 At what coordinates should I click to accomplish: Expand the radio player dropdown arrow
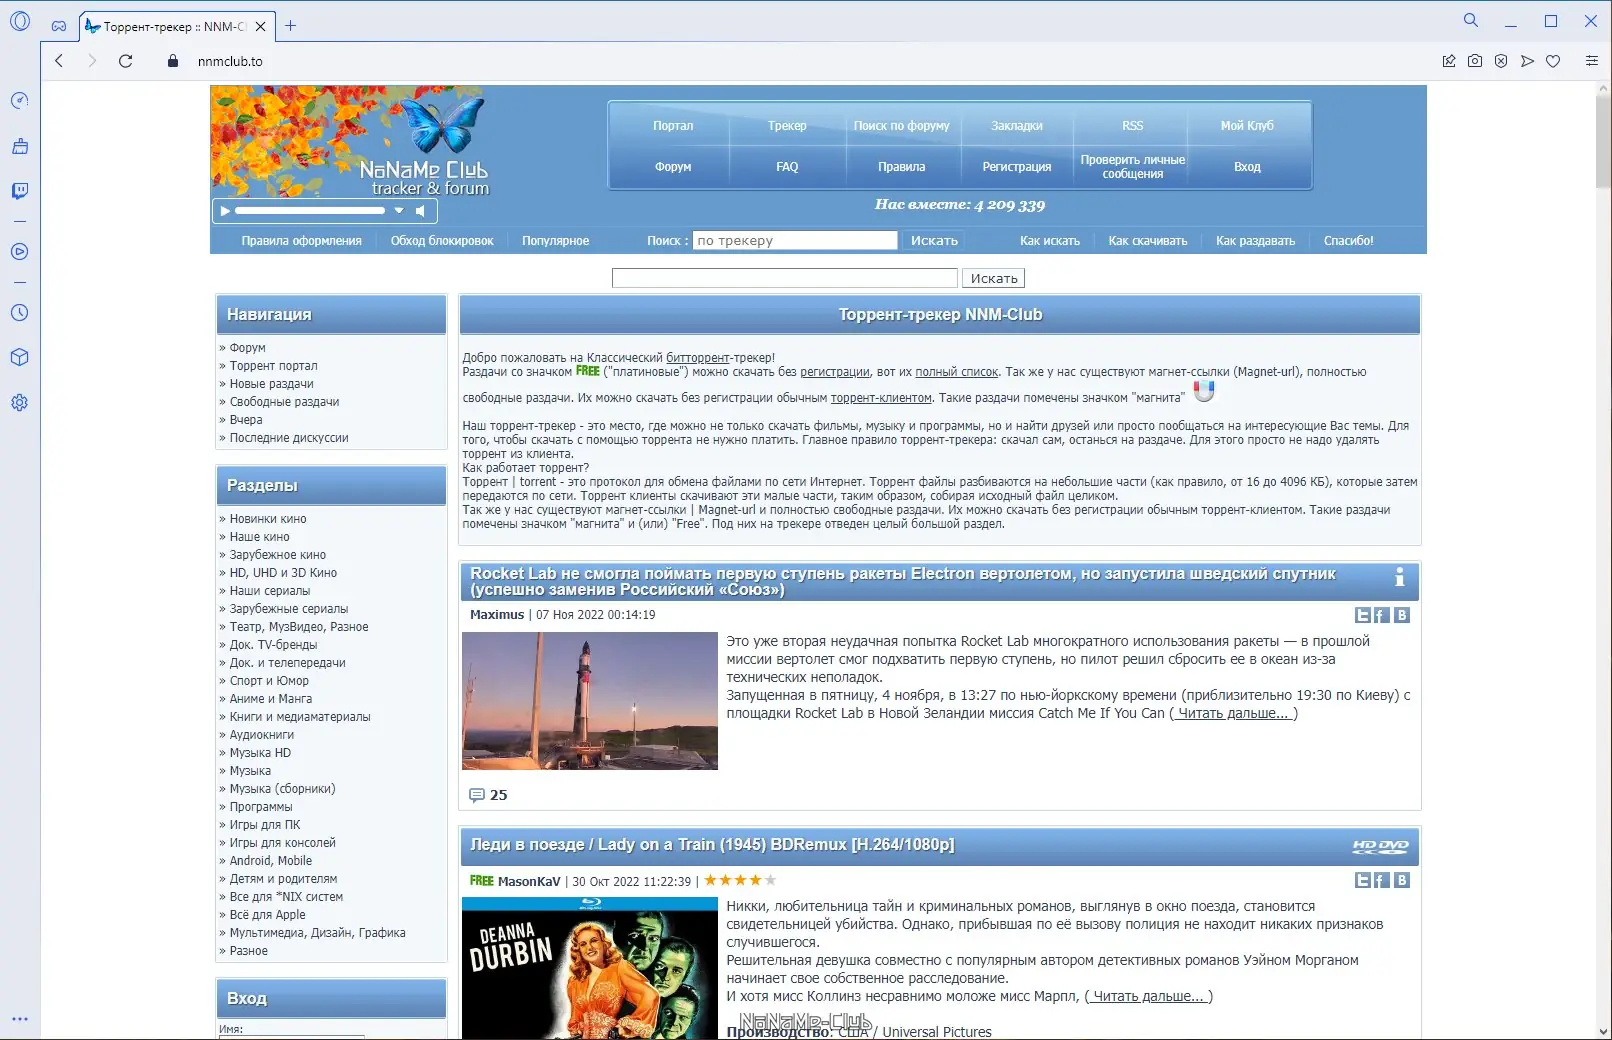(x=399, y=211)
